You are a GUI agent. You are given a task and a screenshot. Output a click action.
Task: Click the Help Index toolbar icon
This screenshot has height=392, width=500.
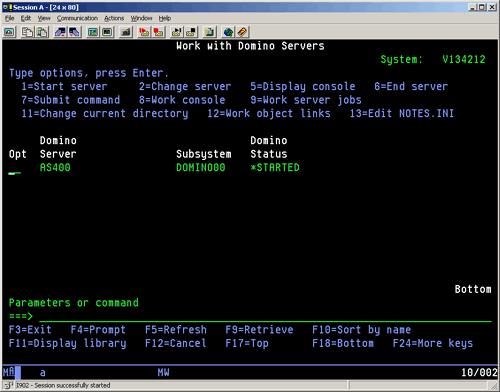[x=243, y=32]
